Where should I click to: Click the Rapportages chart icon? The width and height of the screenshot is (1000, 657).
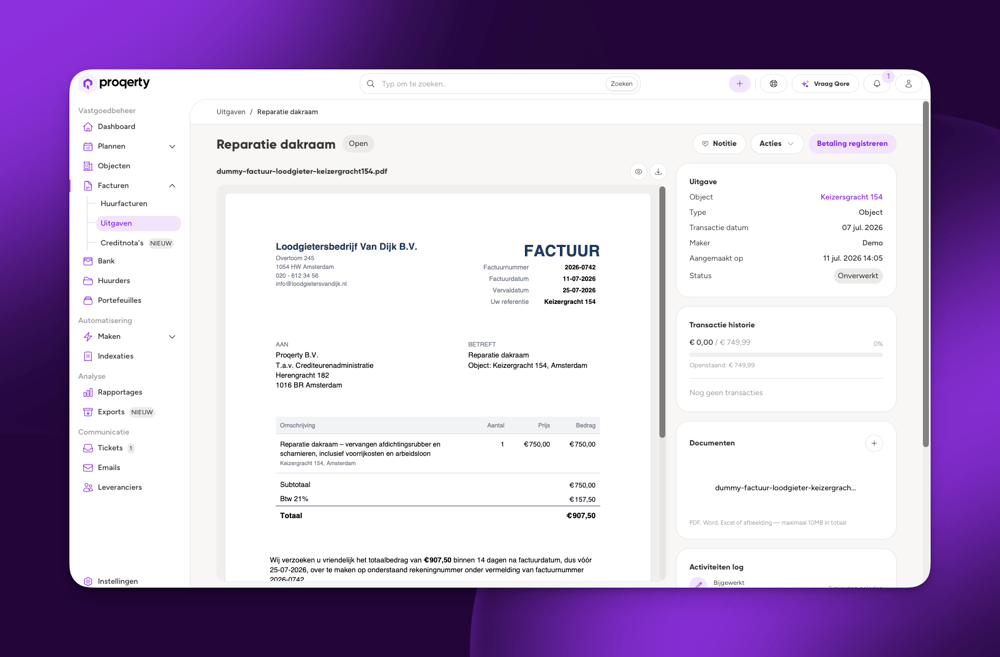pos(88,392)
